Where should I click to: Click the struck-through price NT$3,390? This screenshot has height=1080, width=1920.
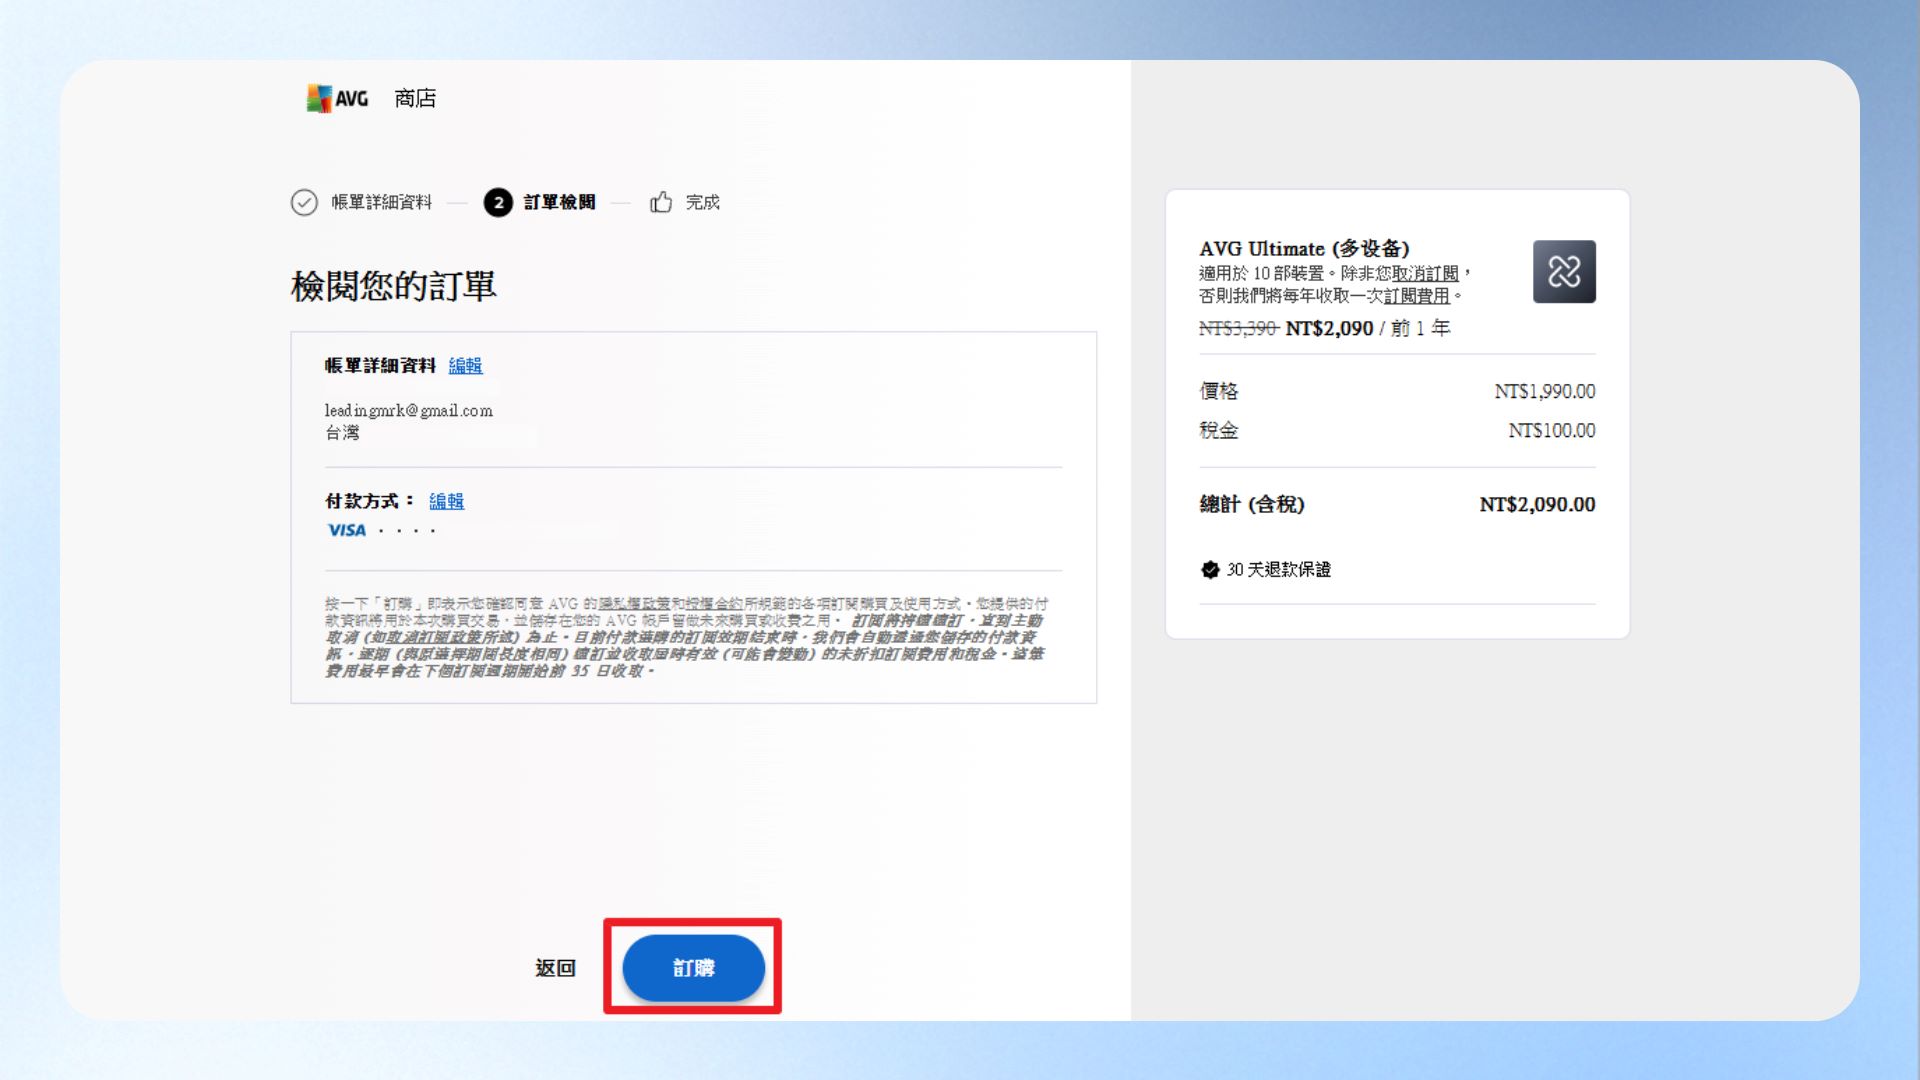[x=1238, y=328]
